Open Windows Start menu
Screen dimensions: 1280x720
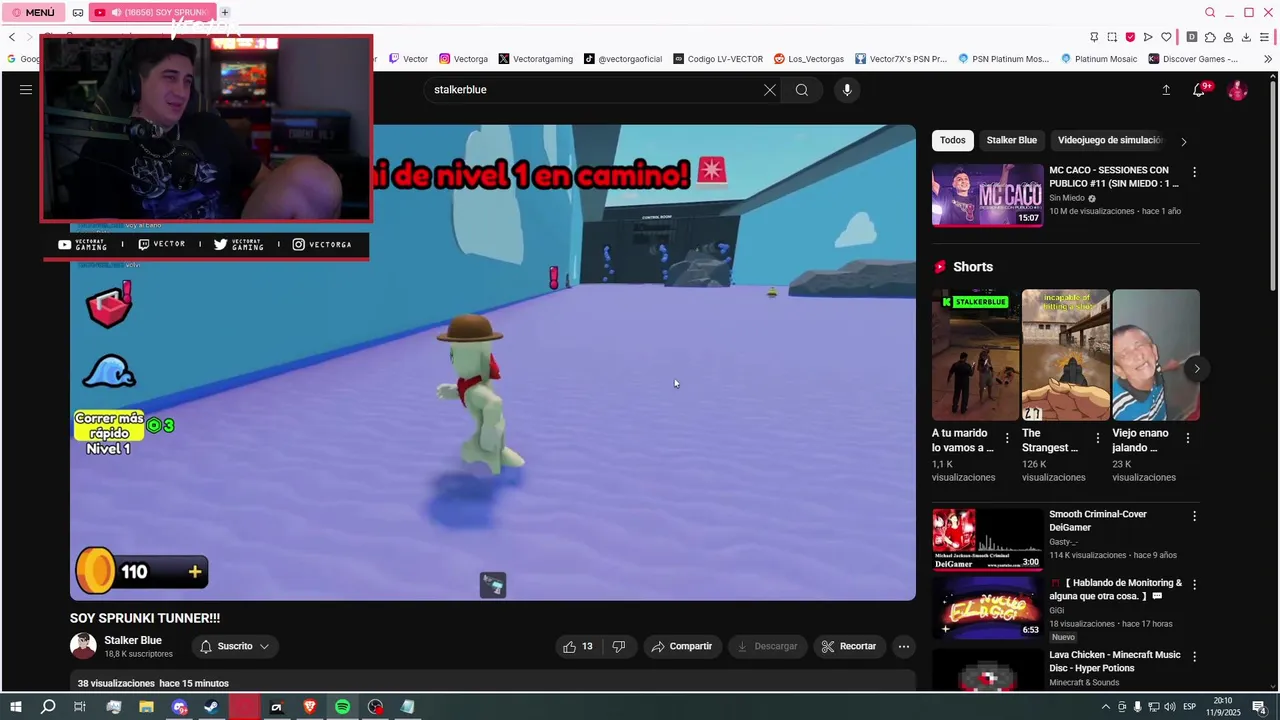[x=16, y=707]
